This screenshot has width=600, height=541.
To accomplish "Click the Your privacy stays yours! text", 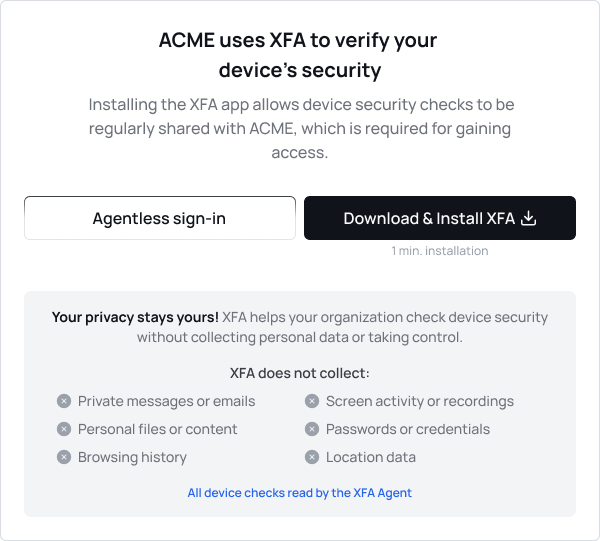I will [135, 317].
